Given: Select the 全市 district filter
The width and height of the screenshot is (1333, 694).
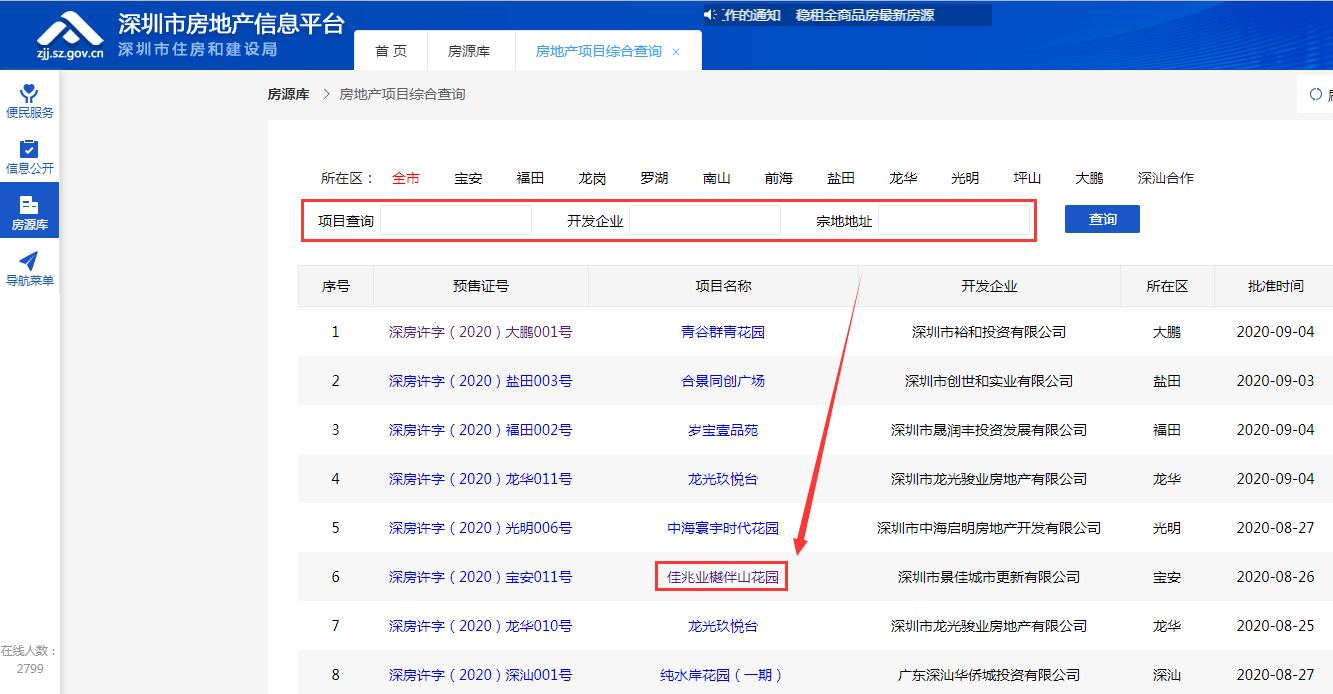Looking at the screenshot, I should click(407, 177).
